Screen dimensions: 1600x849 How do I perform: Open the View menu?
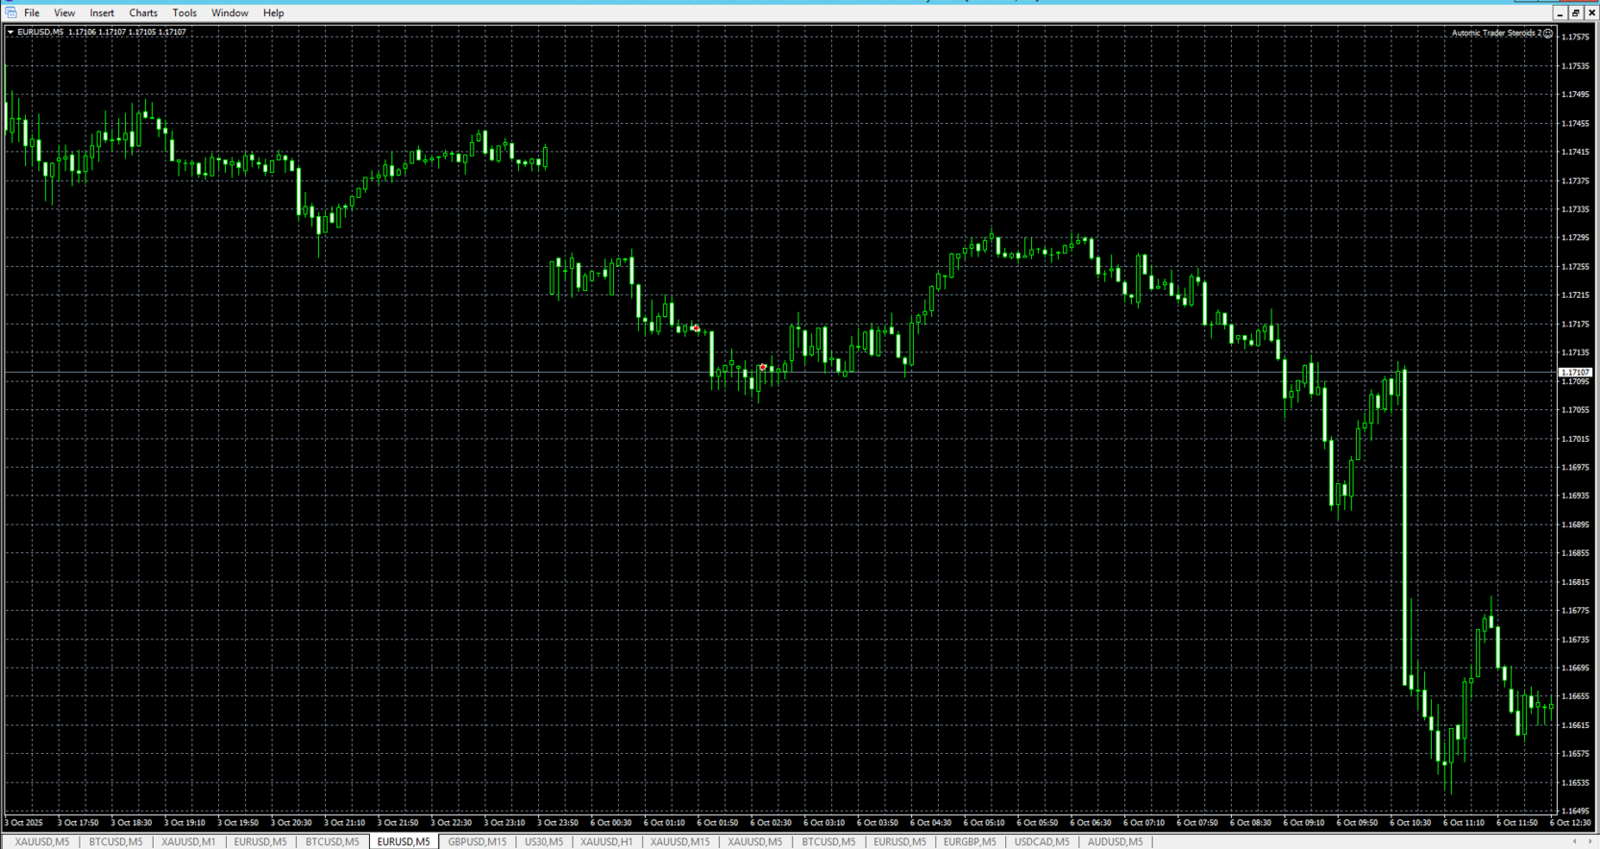coord(64,13)
